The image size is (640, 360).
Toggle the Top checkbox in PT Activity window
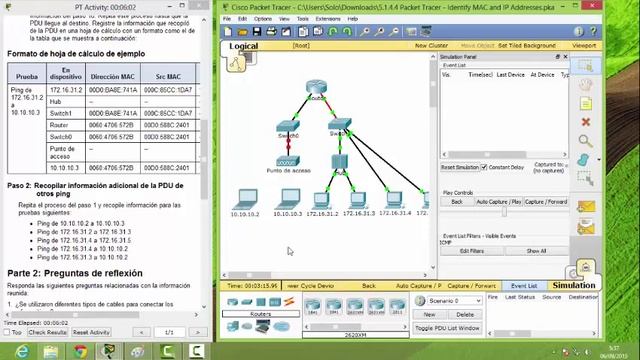click(x=7, y=333)
